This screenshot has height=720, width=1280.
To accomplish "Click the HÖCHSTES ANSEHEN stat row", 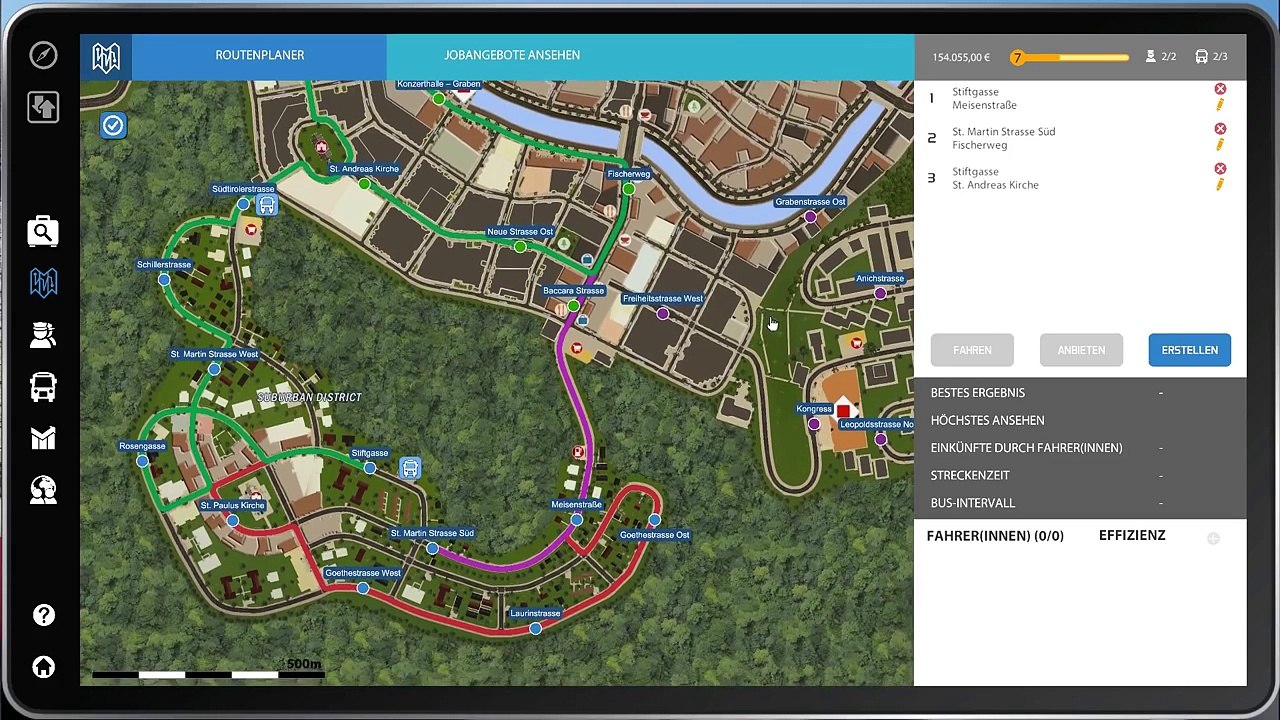I will pyautogui.click(x=1080, y=420).
